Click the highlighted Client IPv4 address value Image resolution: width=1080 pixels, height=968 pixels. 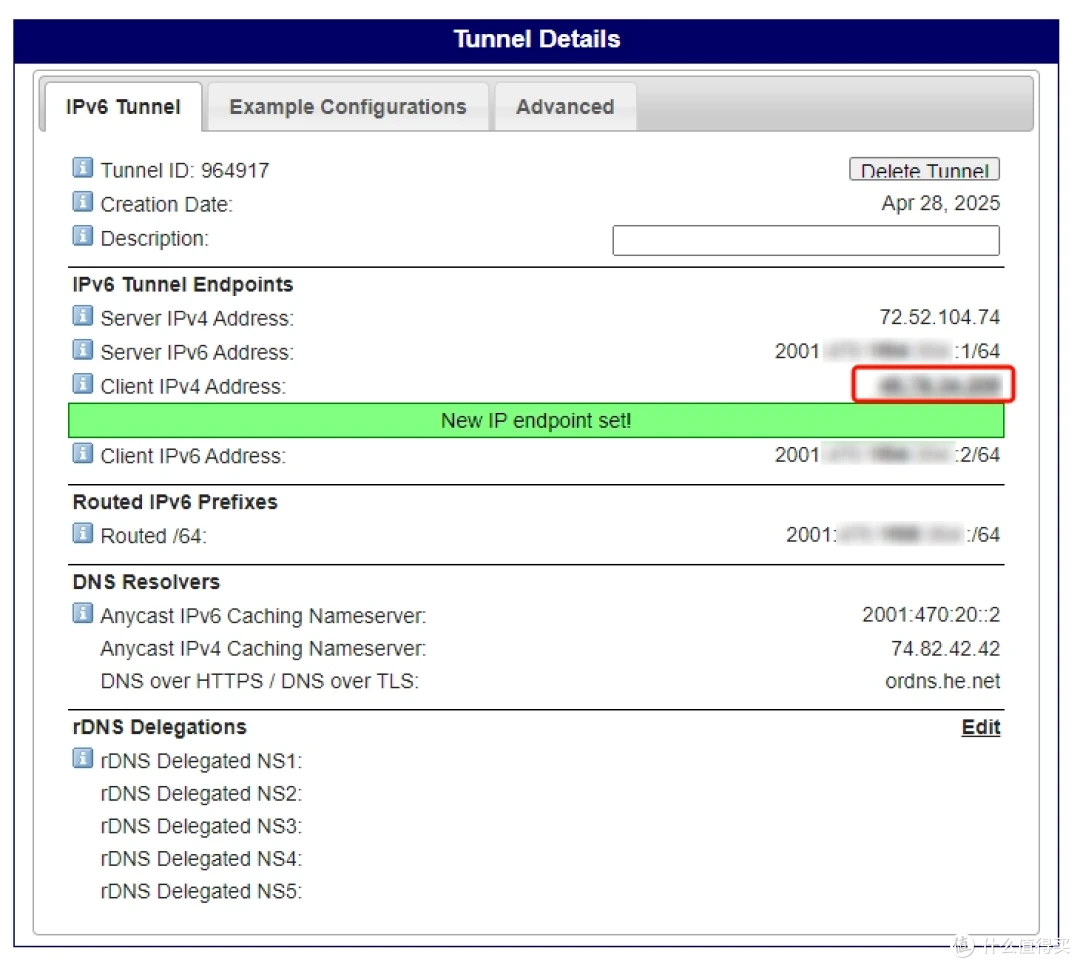932,384
